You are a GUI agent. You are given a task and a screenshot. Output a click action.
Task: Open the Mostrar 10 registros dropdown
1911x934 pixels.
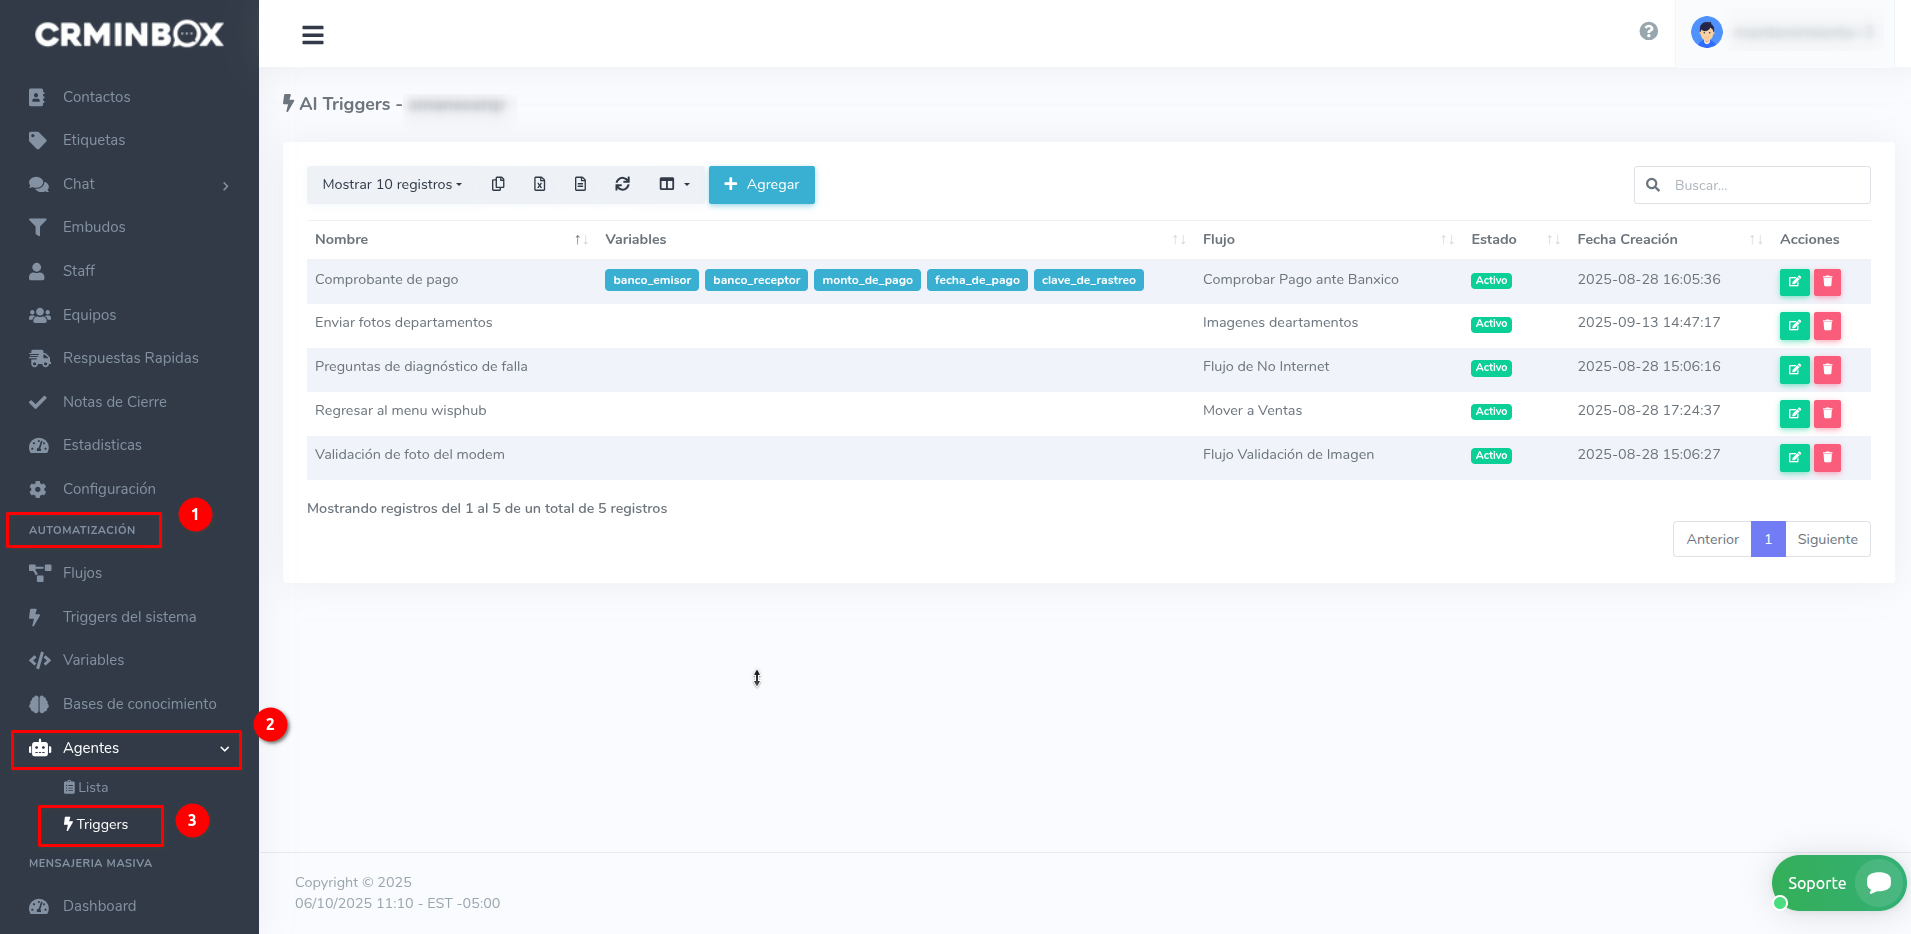pyautogui.click(x=391, y=185)
